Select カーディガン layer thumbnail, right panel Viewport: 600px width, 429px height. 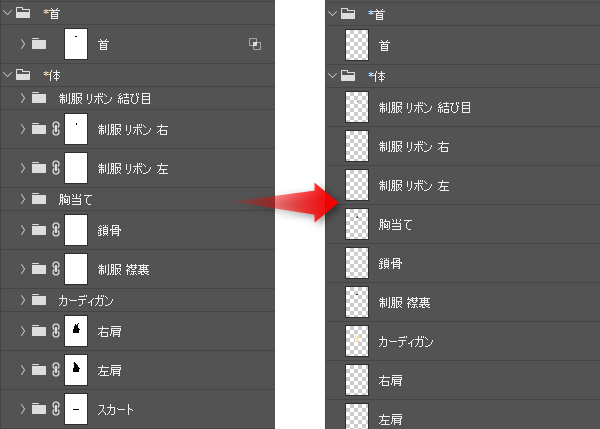pos(357,341)
